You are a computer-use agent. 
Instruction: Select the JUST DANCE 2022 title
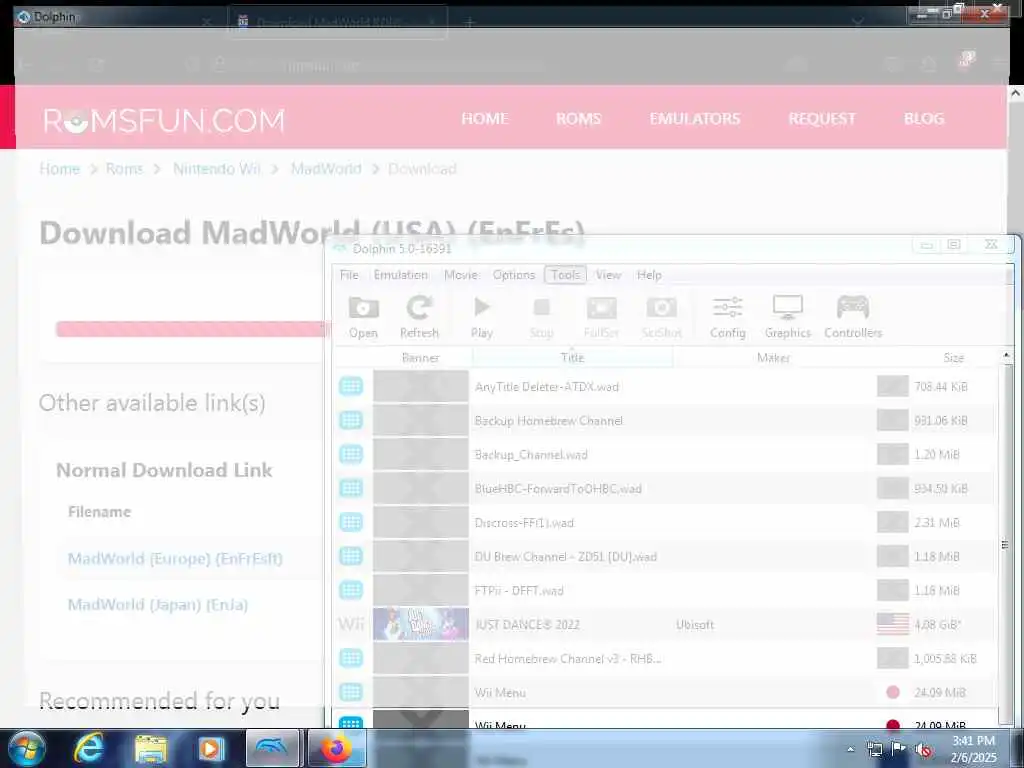527,624
